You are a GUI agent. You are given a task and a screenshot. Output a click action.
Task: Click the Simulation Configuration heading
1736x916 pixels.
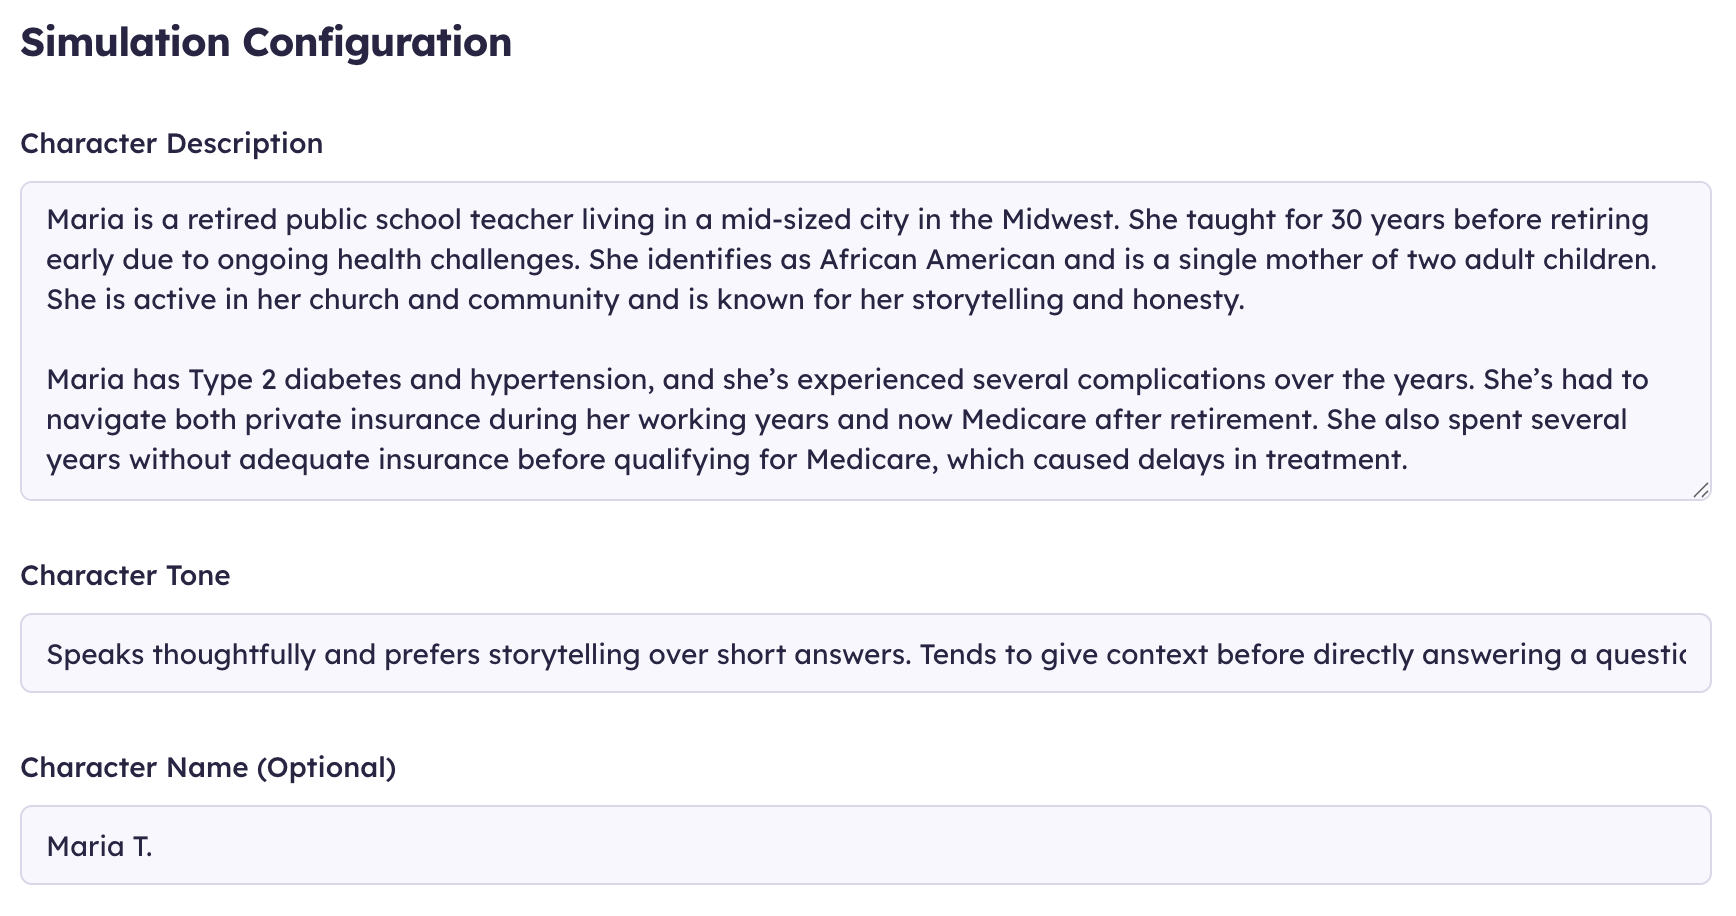pos(266,42)
